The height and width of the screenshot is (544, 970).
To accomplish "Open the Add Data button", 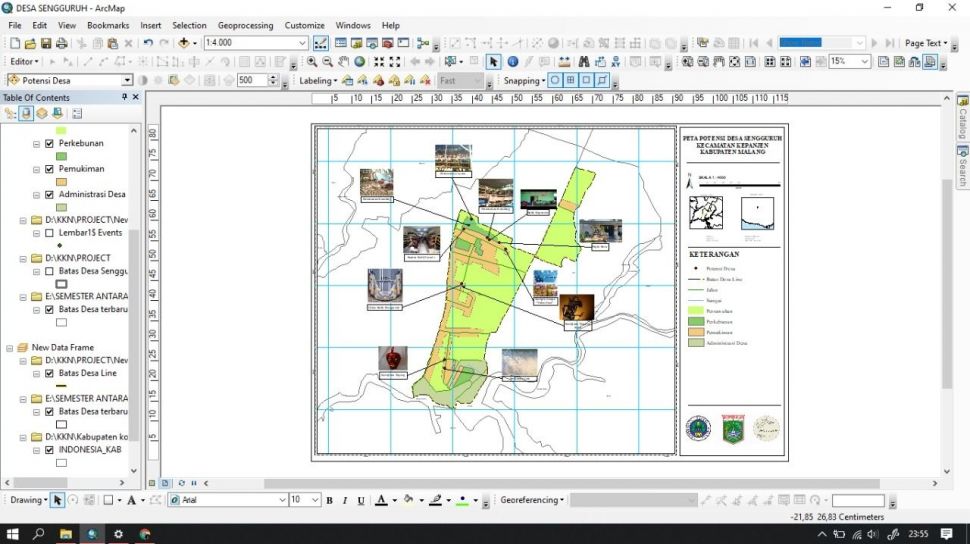I will pyautogui.click(x=184, y=43).
